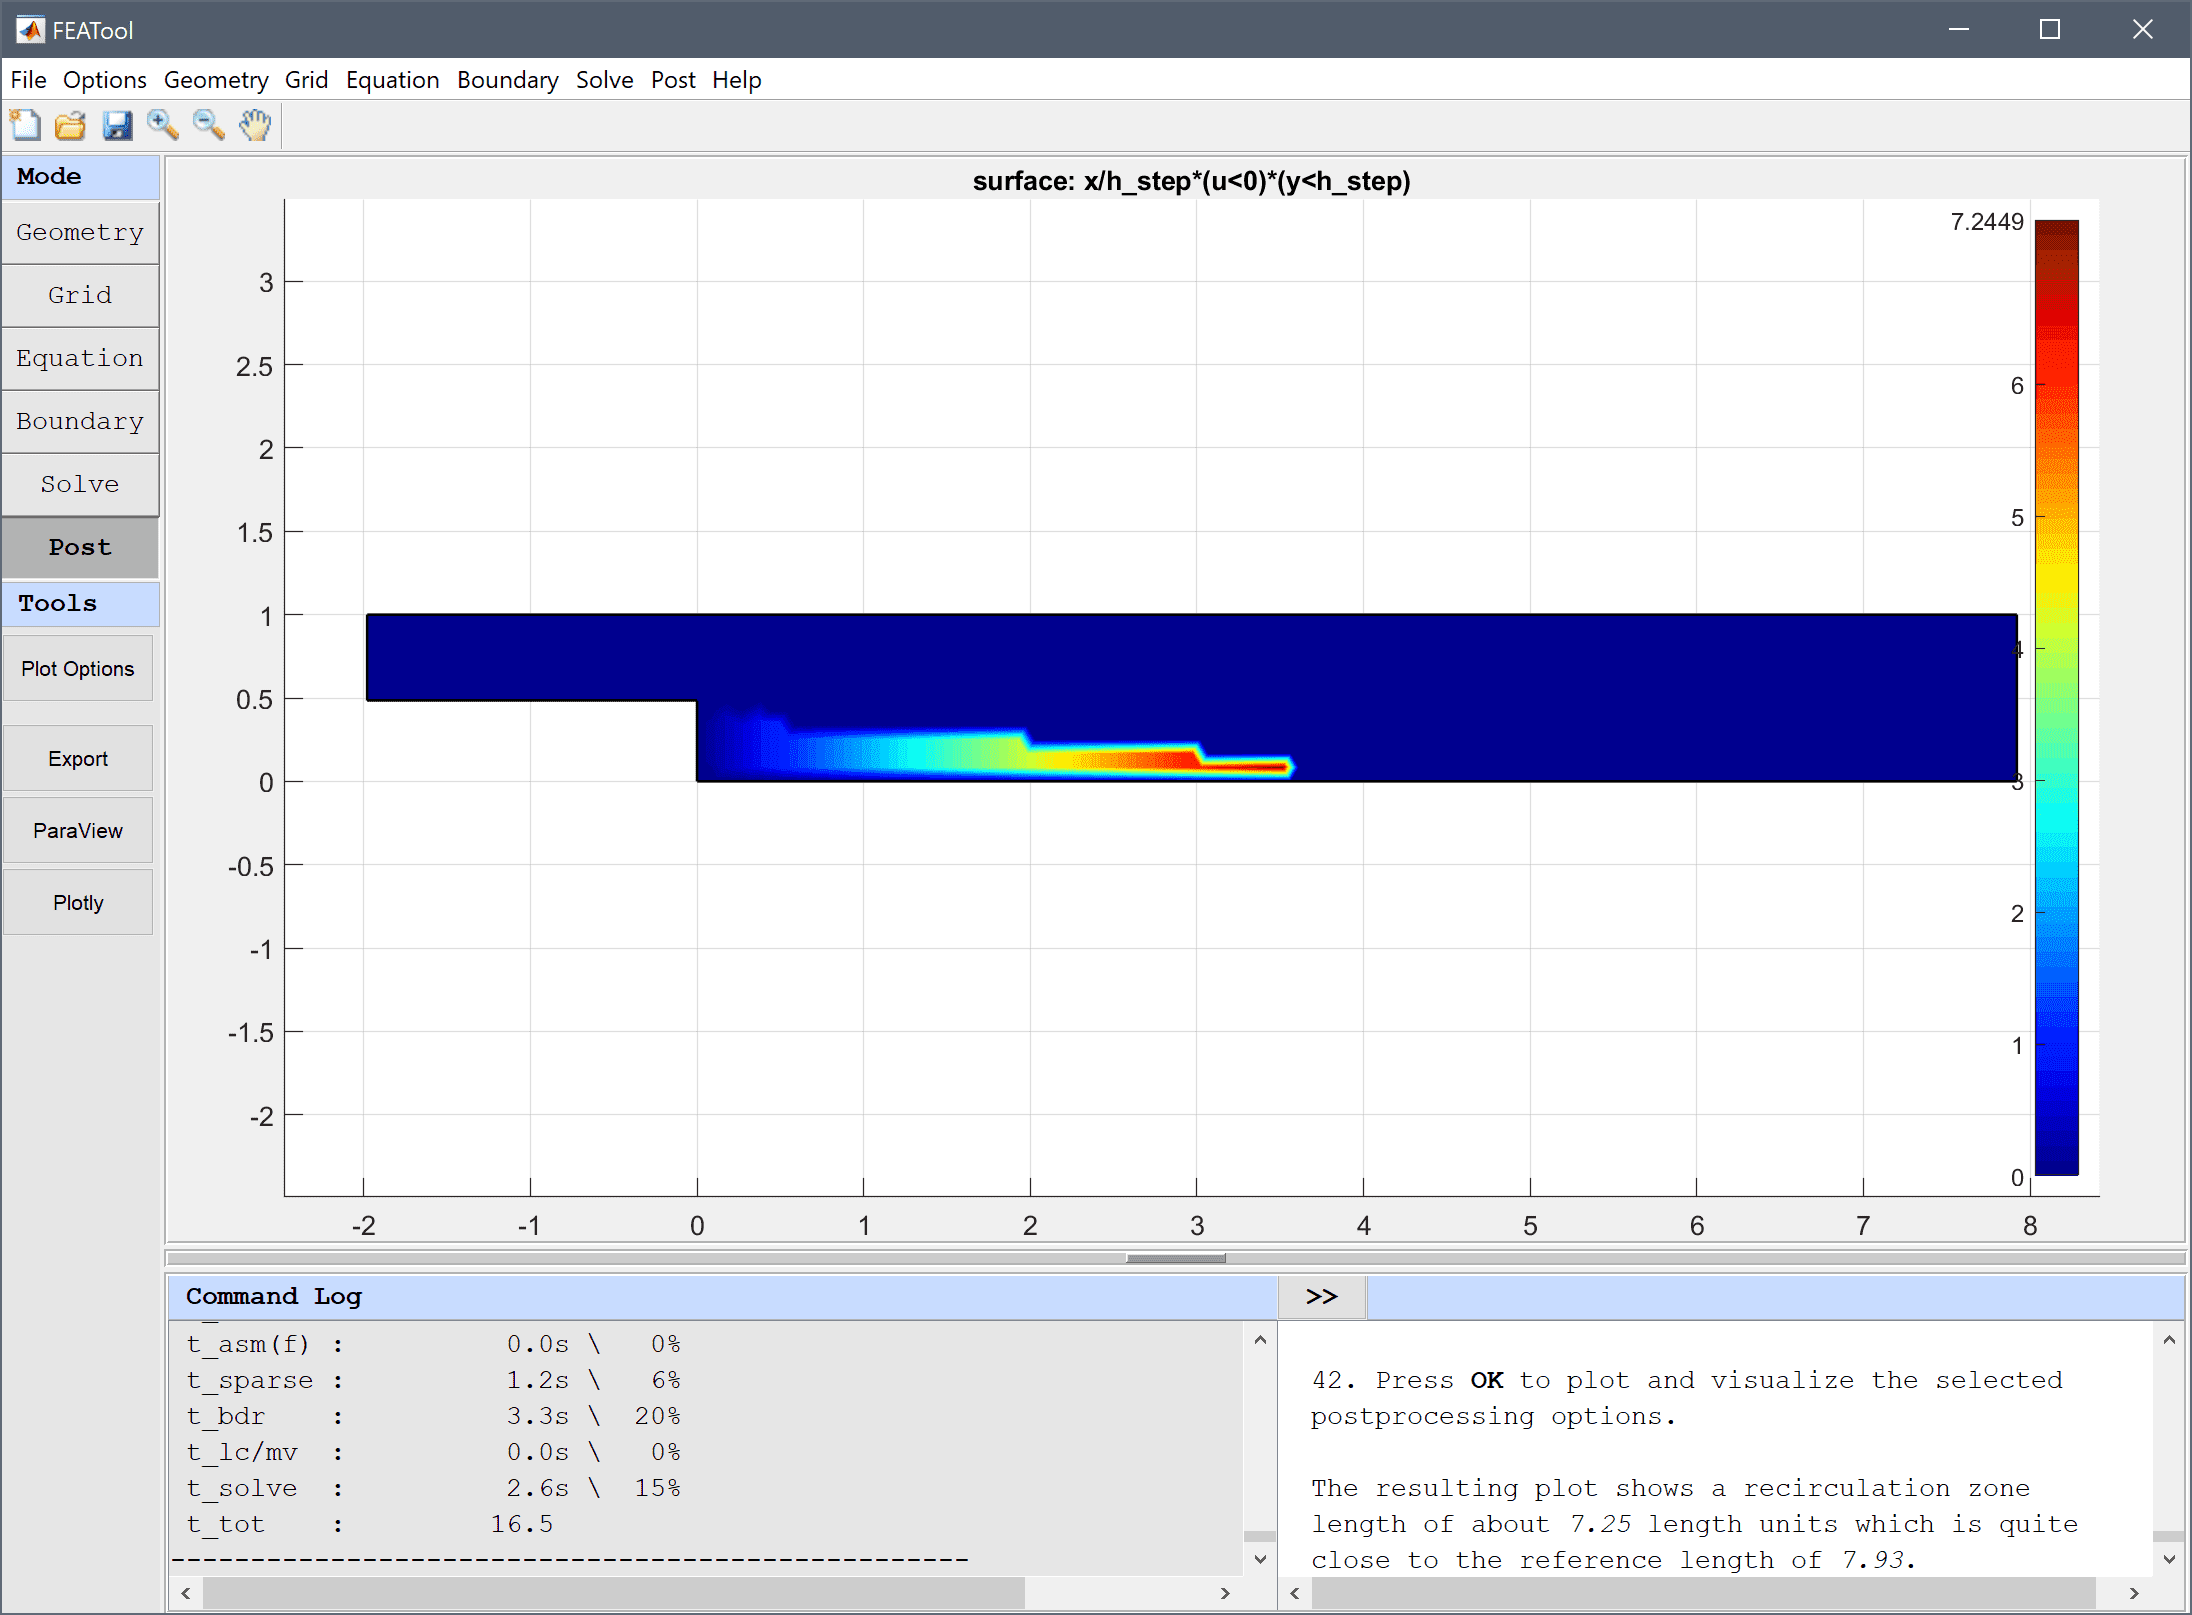This screenshot has width=2192, height=1615.
Task: Open the Solve menu
Action: [x=604, y=80]
